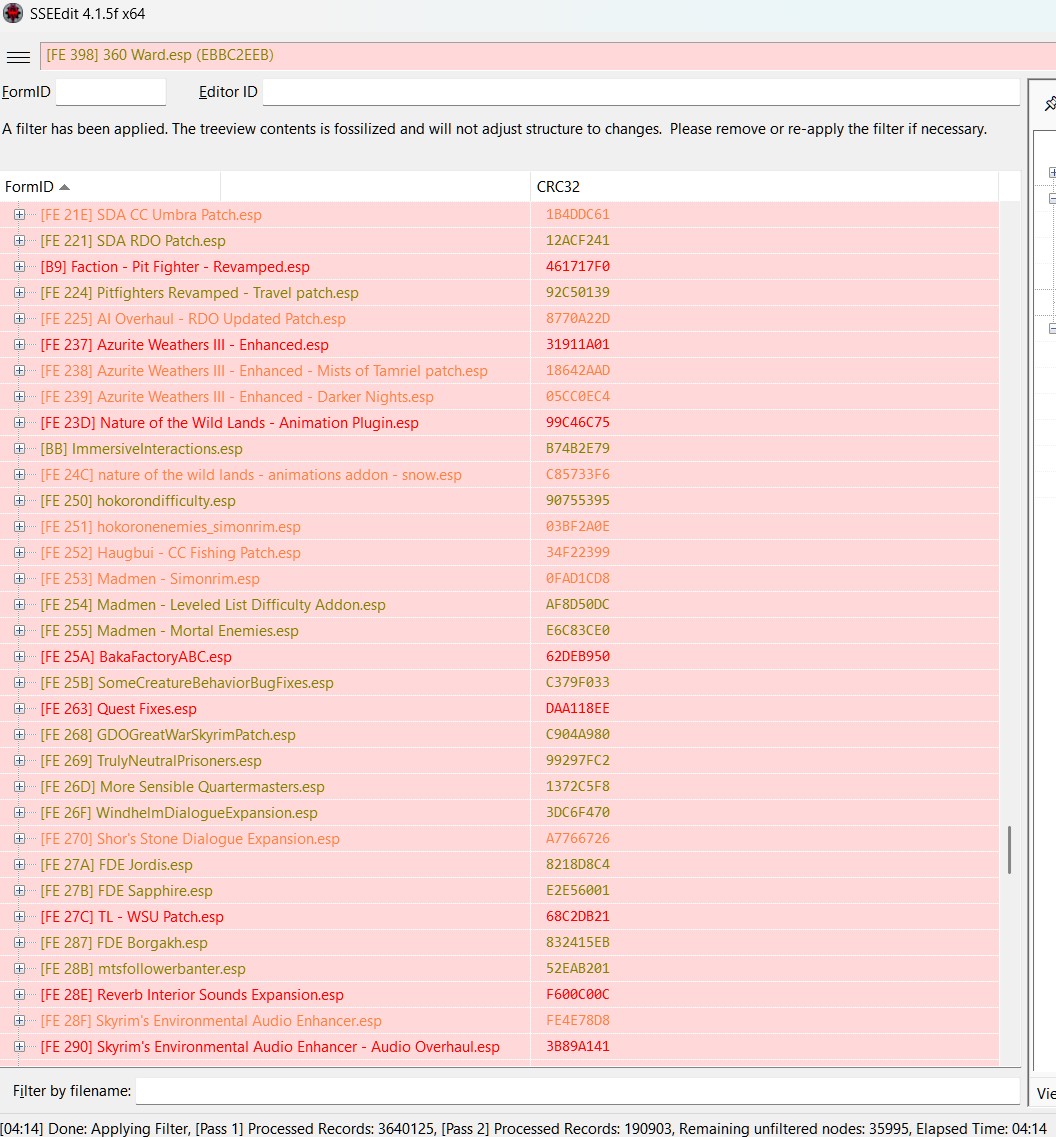Select the FDE Borgakh.esp row
The image size is (1056, 1137).
[499, 943]
